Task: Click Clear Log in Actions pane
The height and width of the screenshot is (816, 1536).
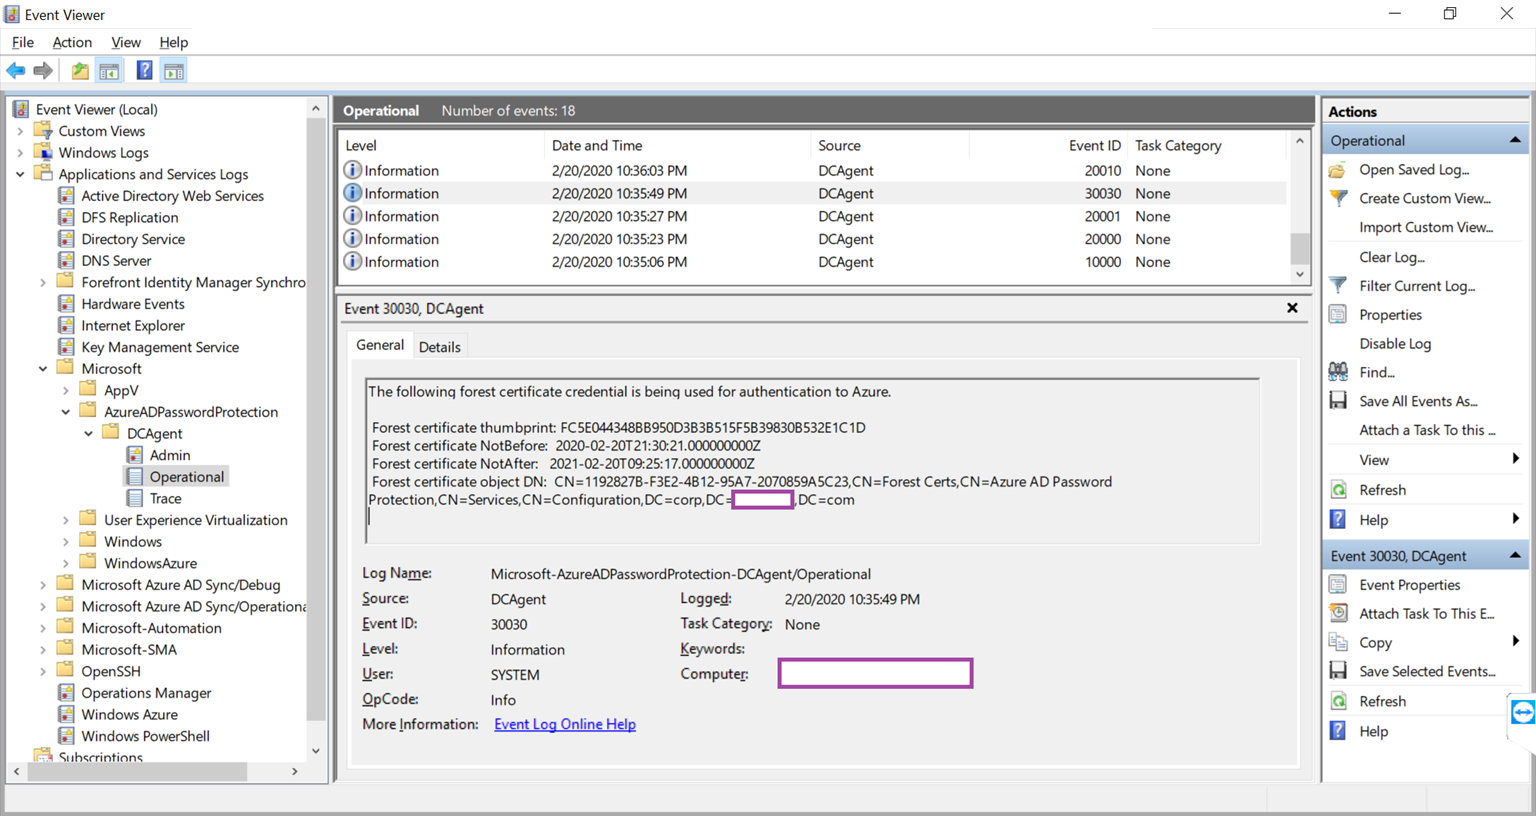Action: click(1392, 257)
